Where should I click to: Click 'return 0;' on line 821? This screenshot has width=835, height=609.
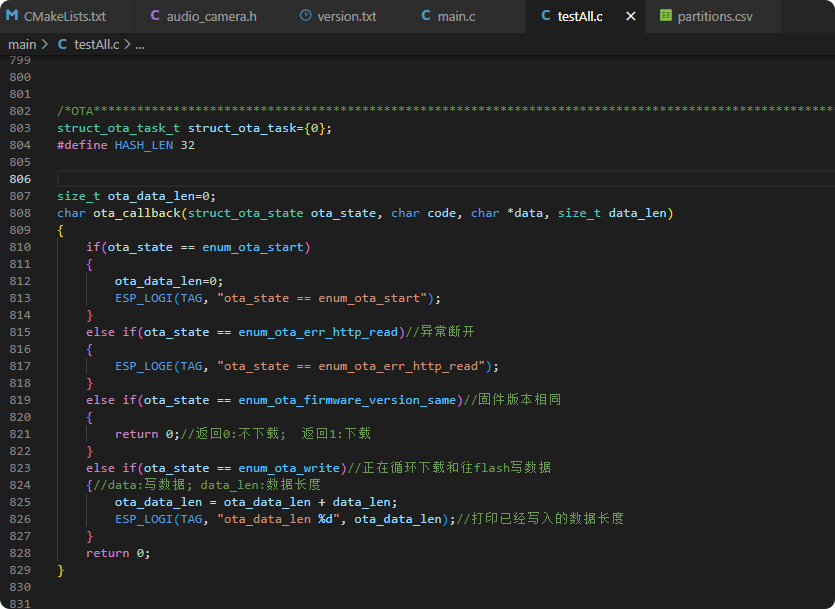[147, 434]
